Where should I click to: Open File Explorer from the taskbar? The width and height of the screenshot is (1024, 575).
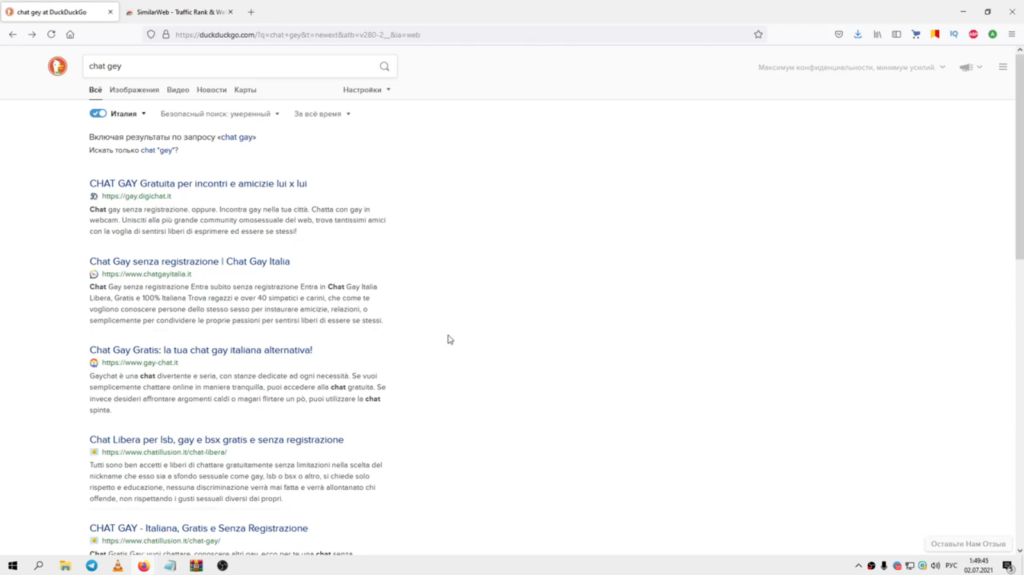point(65,566)
